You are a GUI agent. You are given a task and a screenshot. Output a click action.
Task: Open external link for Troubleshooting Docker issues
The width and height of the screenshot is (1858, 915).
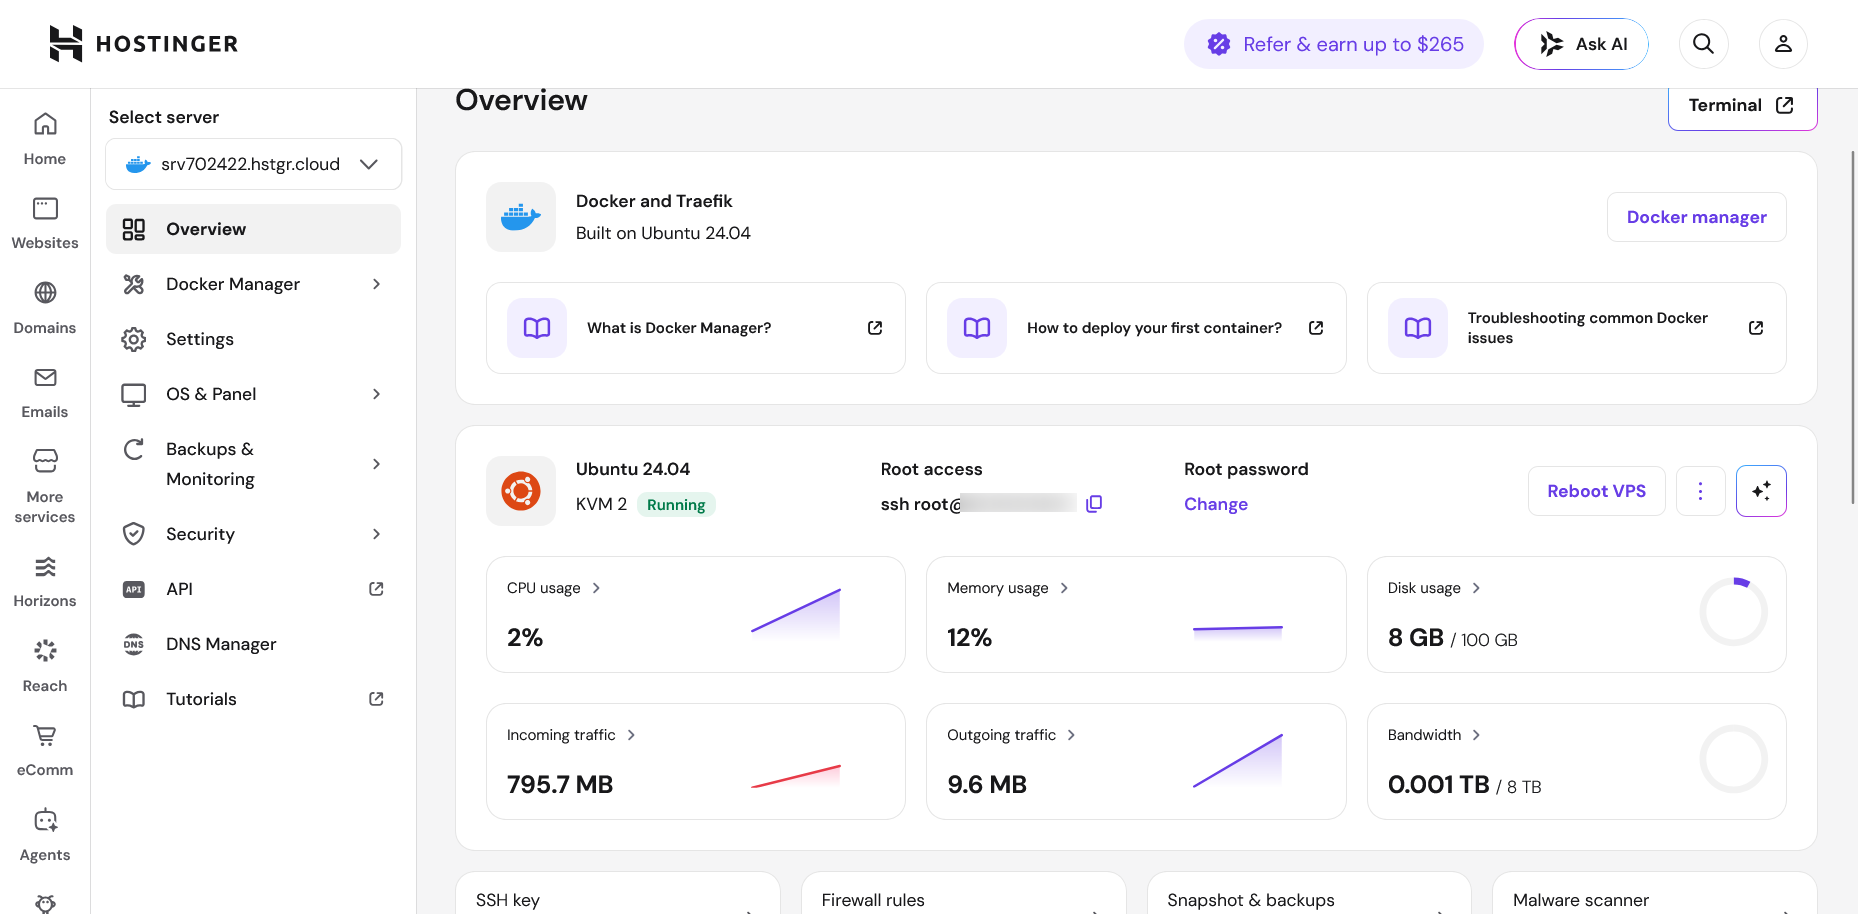click(x=1756, y=328)
